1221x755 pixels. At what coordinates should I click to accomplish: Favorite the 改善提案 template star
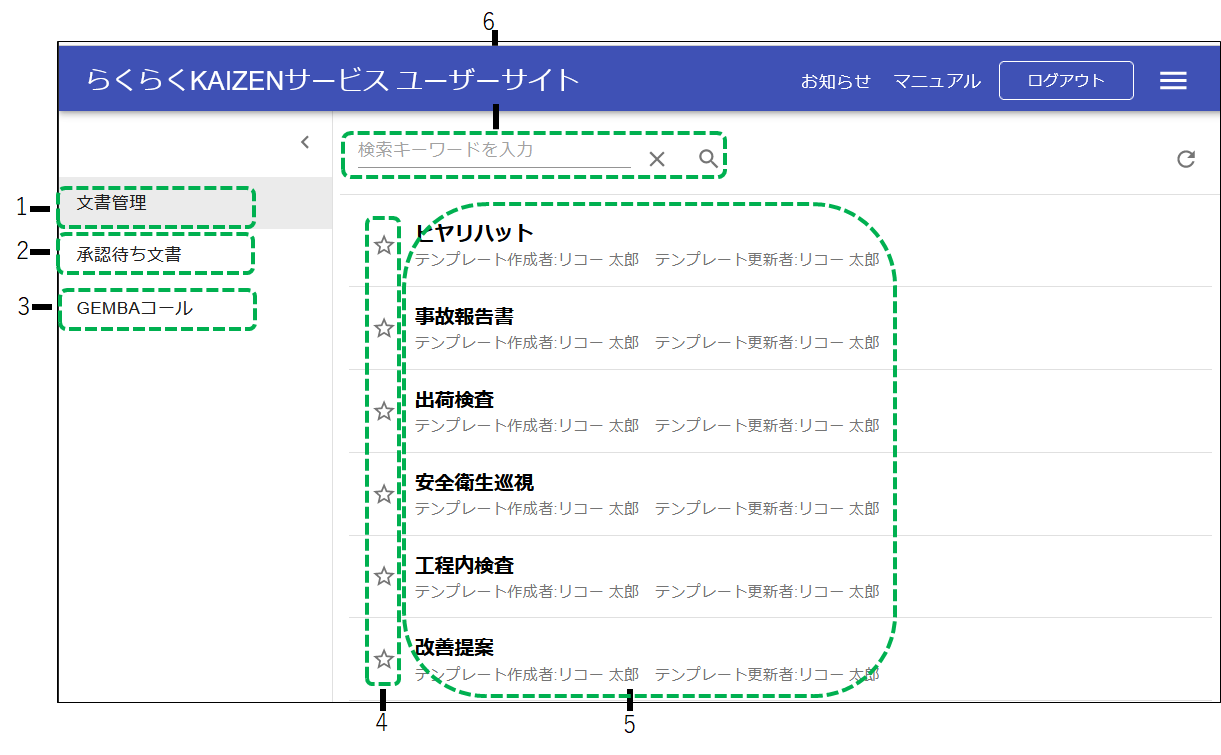tap(385, 660)
